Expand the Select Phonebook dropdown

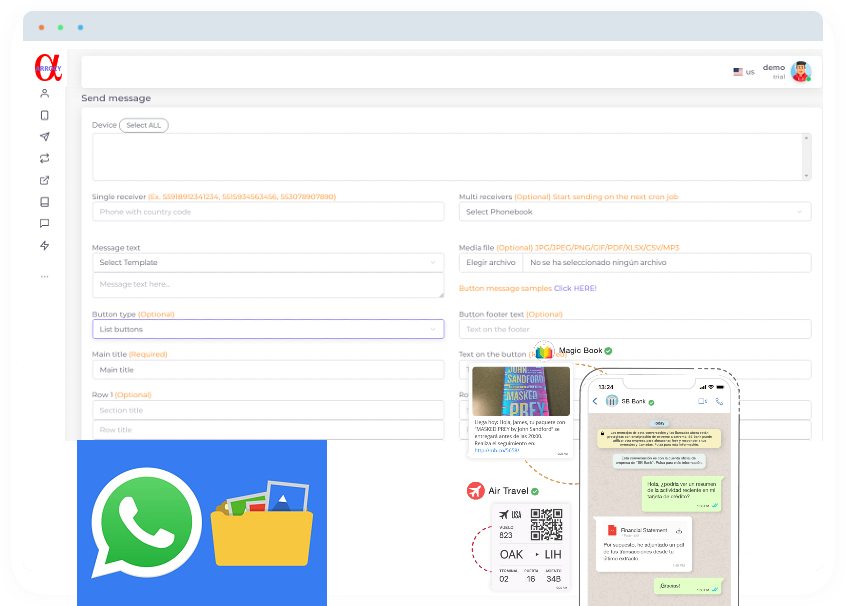pos(634,212)
